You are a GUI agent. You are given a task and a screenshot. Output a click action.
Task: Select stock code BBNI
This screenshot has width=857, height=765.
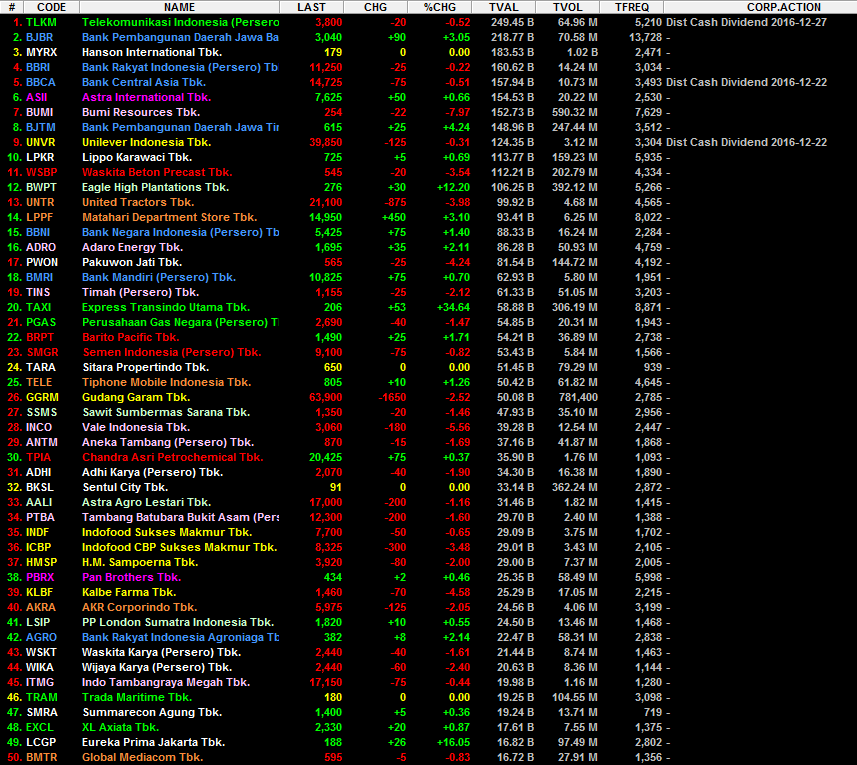click(38, 232)
